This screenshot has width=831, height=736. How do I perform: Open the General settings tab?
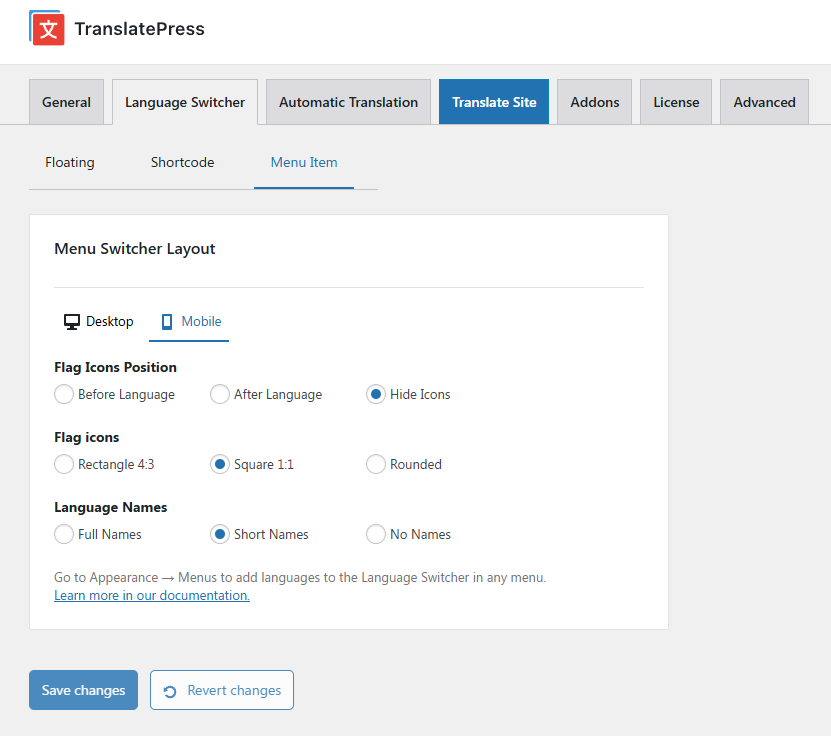point(66,102)
